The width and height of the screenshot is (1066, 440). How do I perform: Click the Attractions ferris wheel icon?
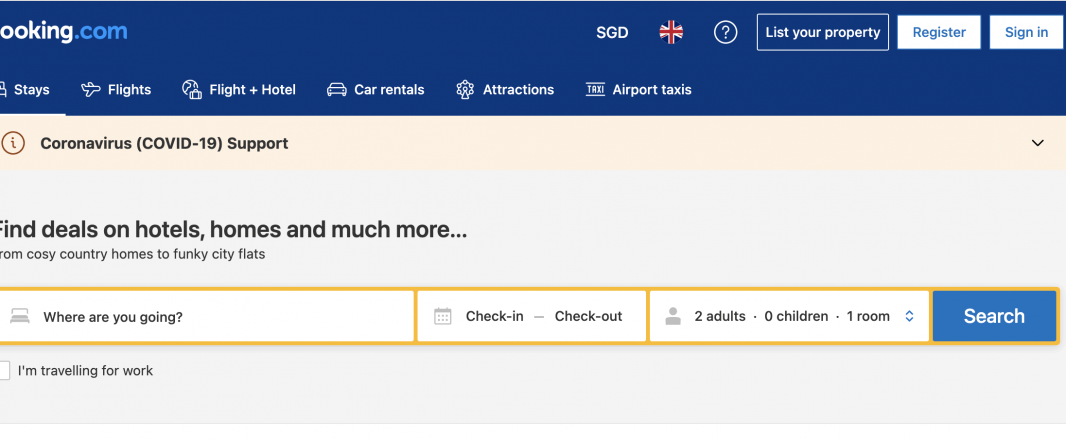[465, 89]
